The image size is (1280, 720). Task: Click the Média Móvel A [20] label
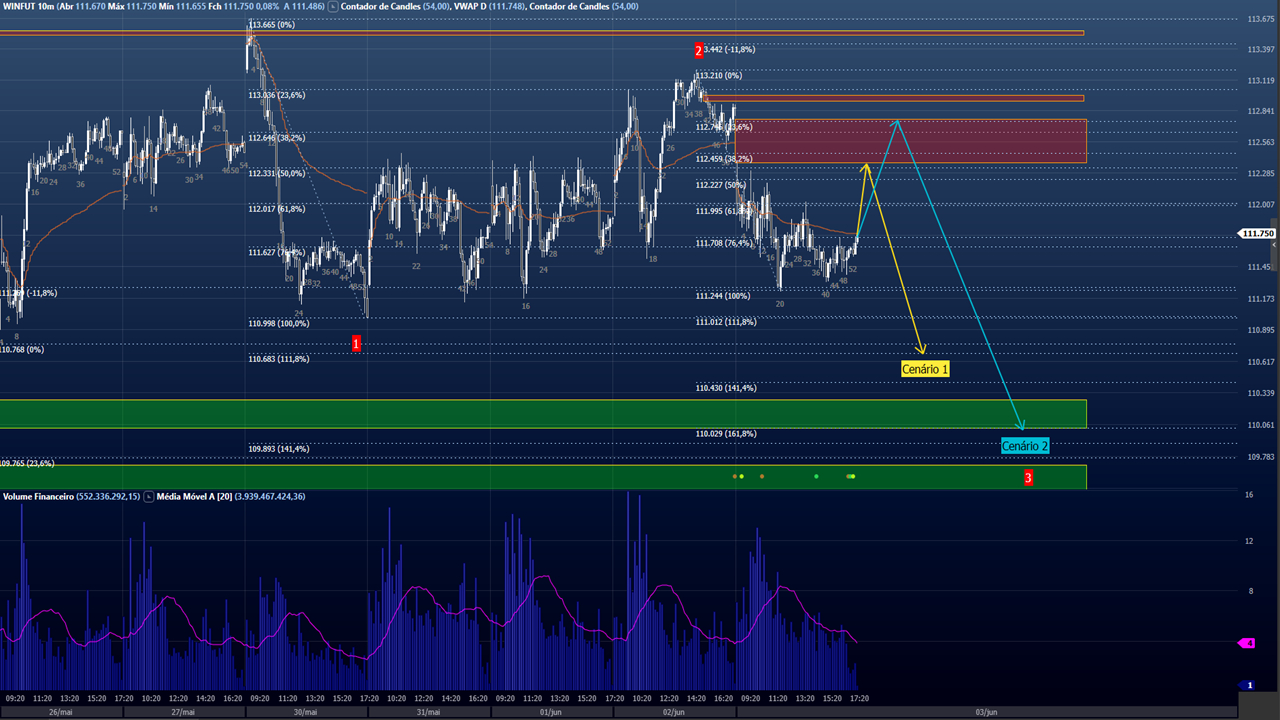(194, 496)
